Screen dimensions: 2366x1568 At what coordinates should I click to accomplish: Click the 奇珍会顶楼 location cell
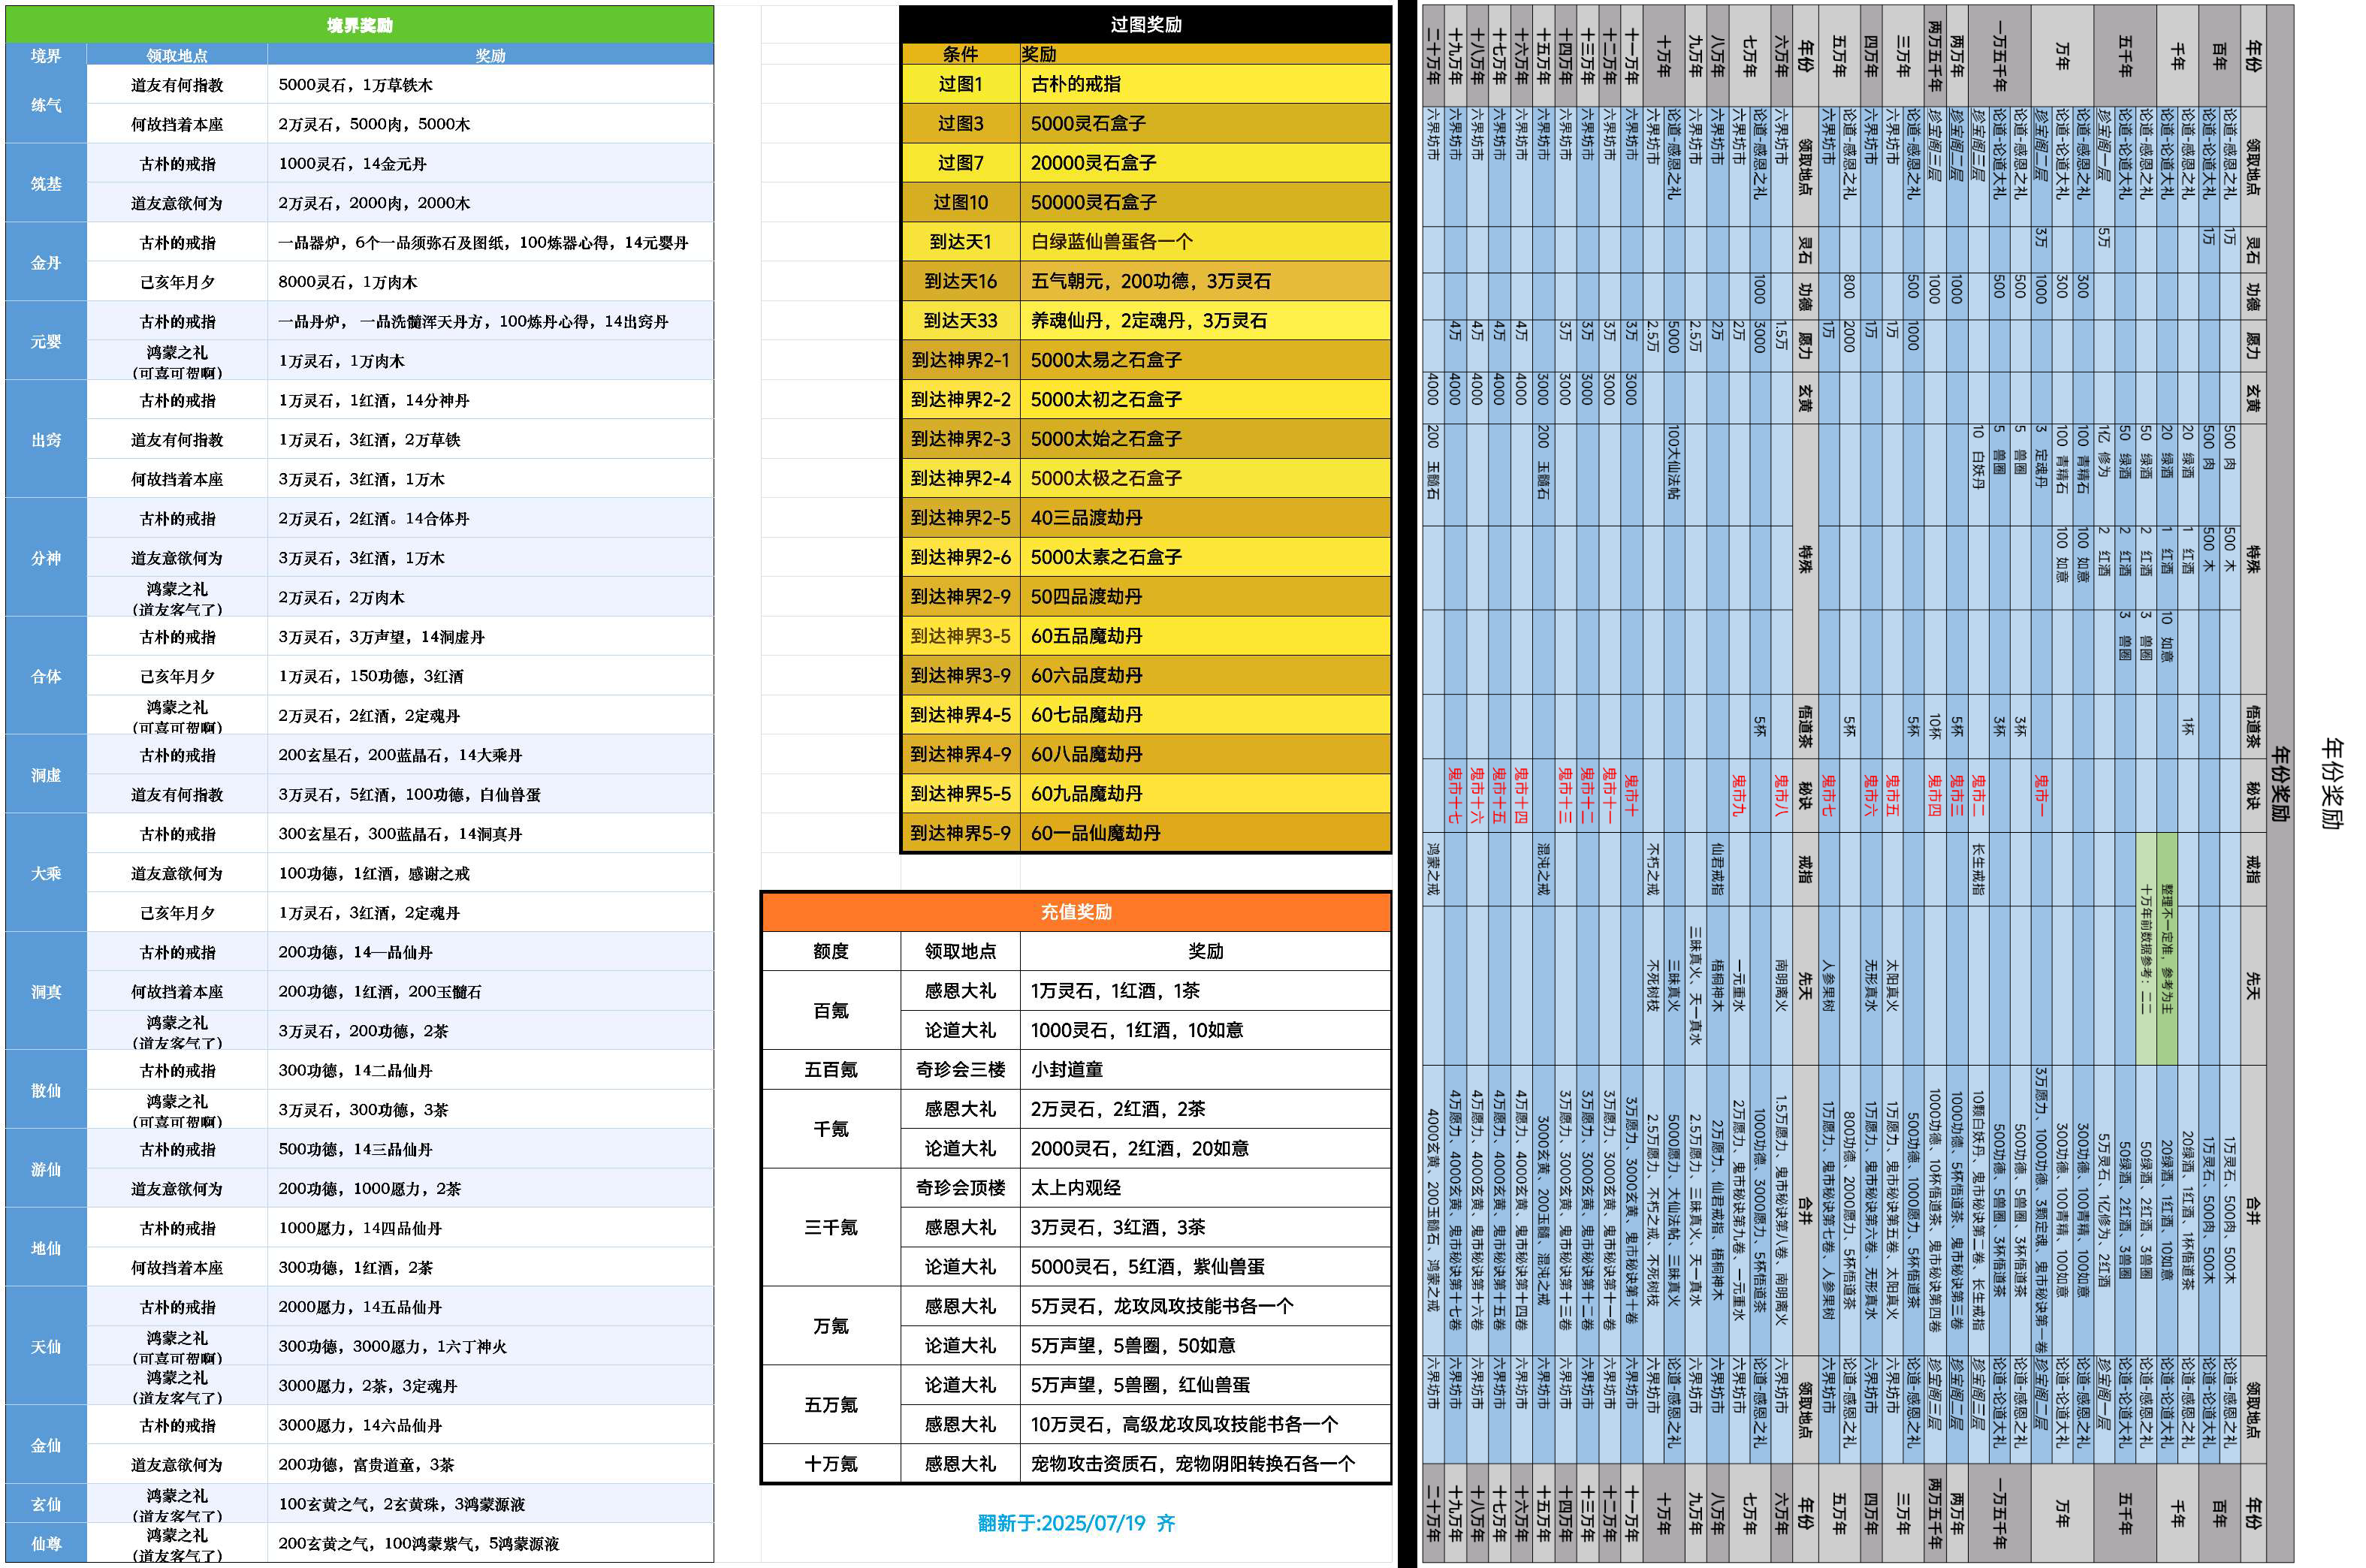[x=960, y=1187]
